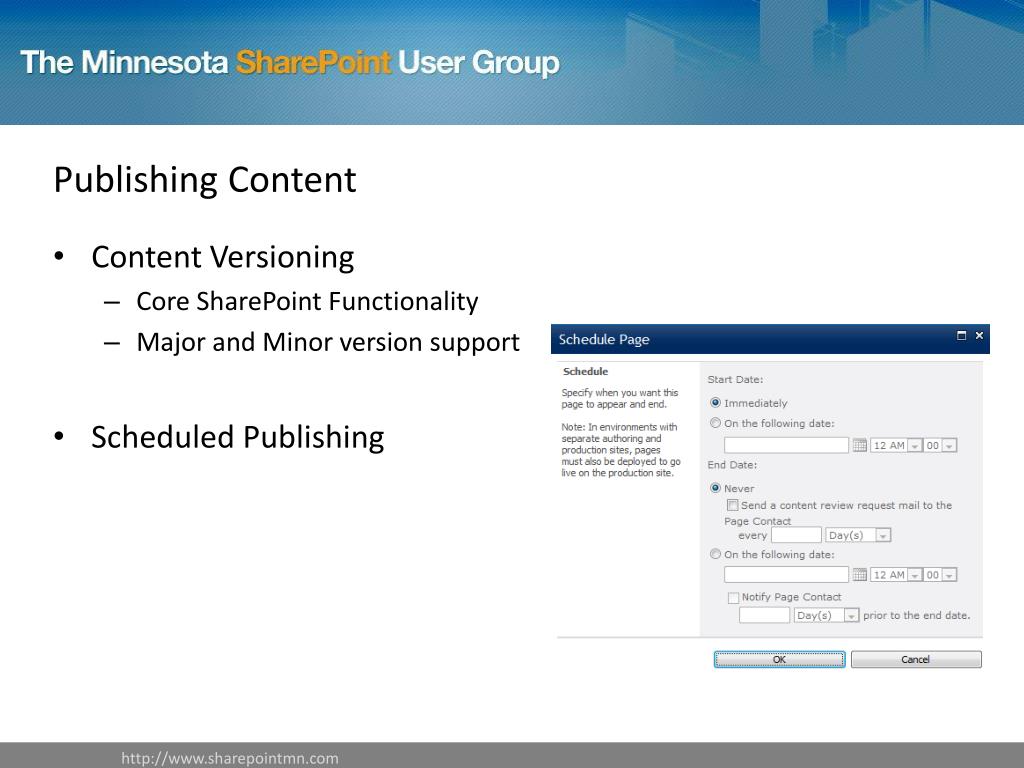
Task: Click the 'Scheduled Publishing' bullet
Action: coord(238,437)
